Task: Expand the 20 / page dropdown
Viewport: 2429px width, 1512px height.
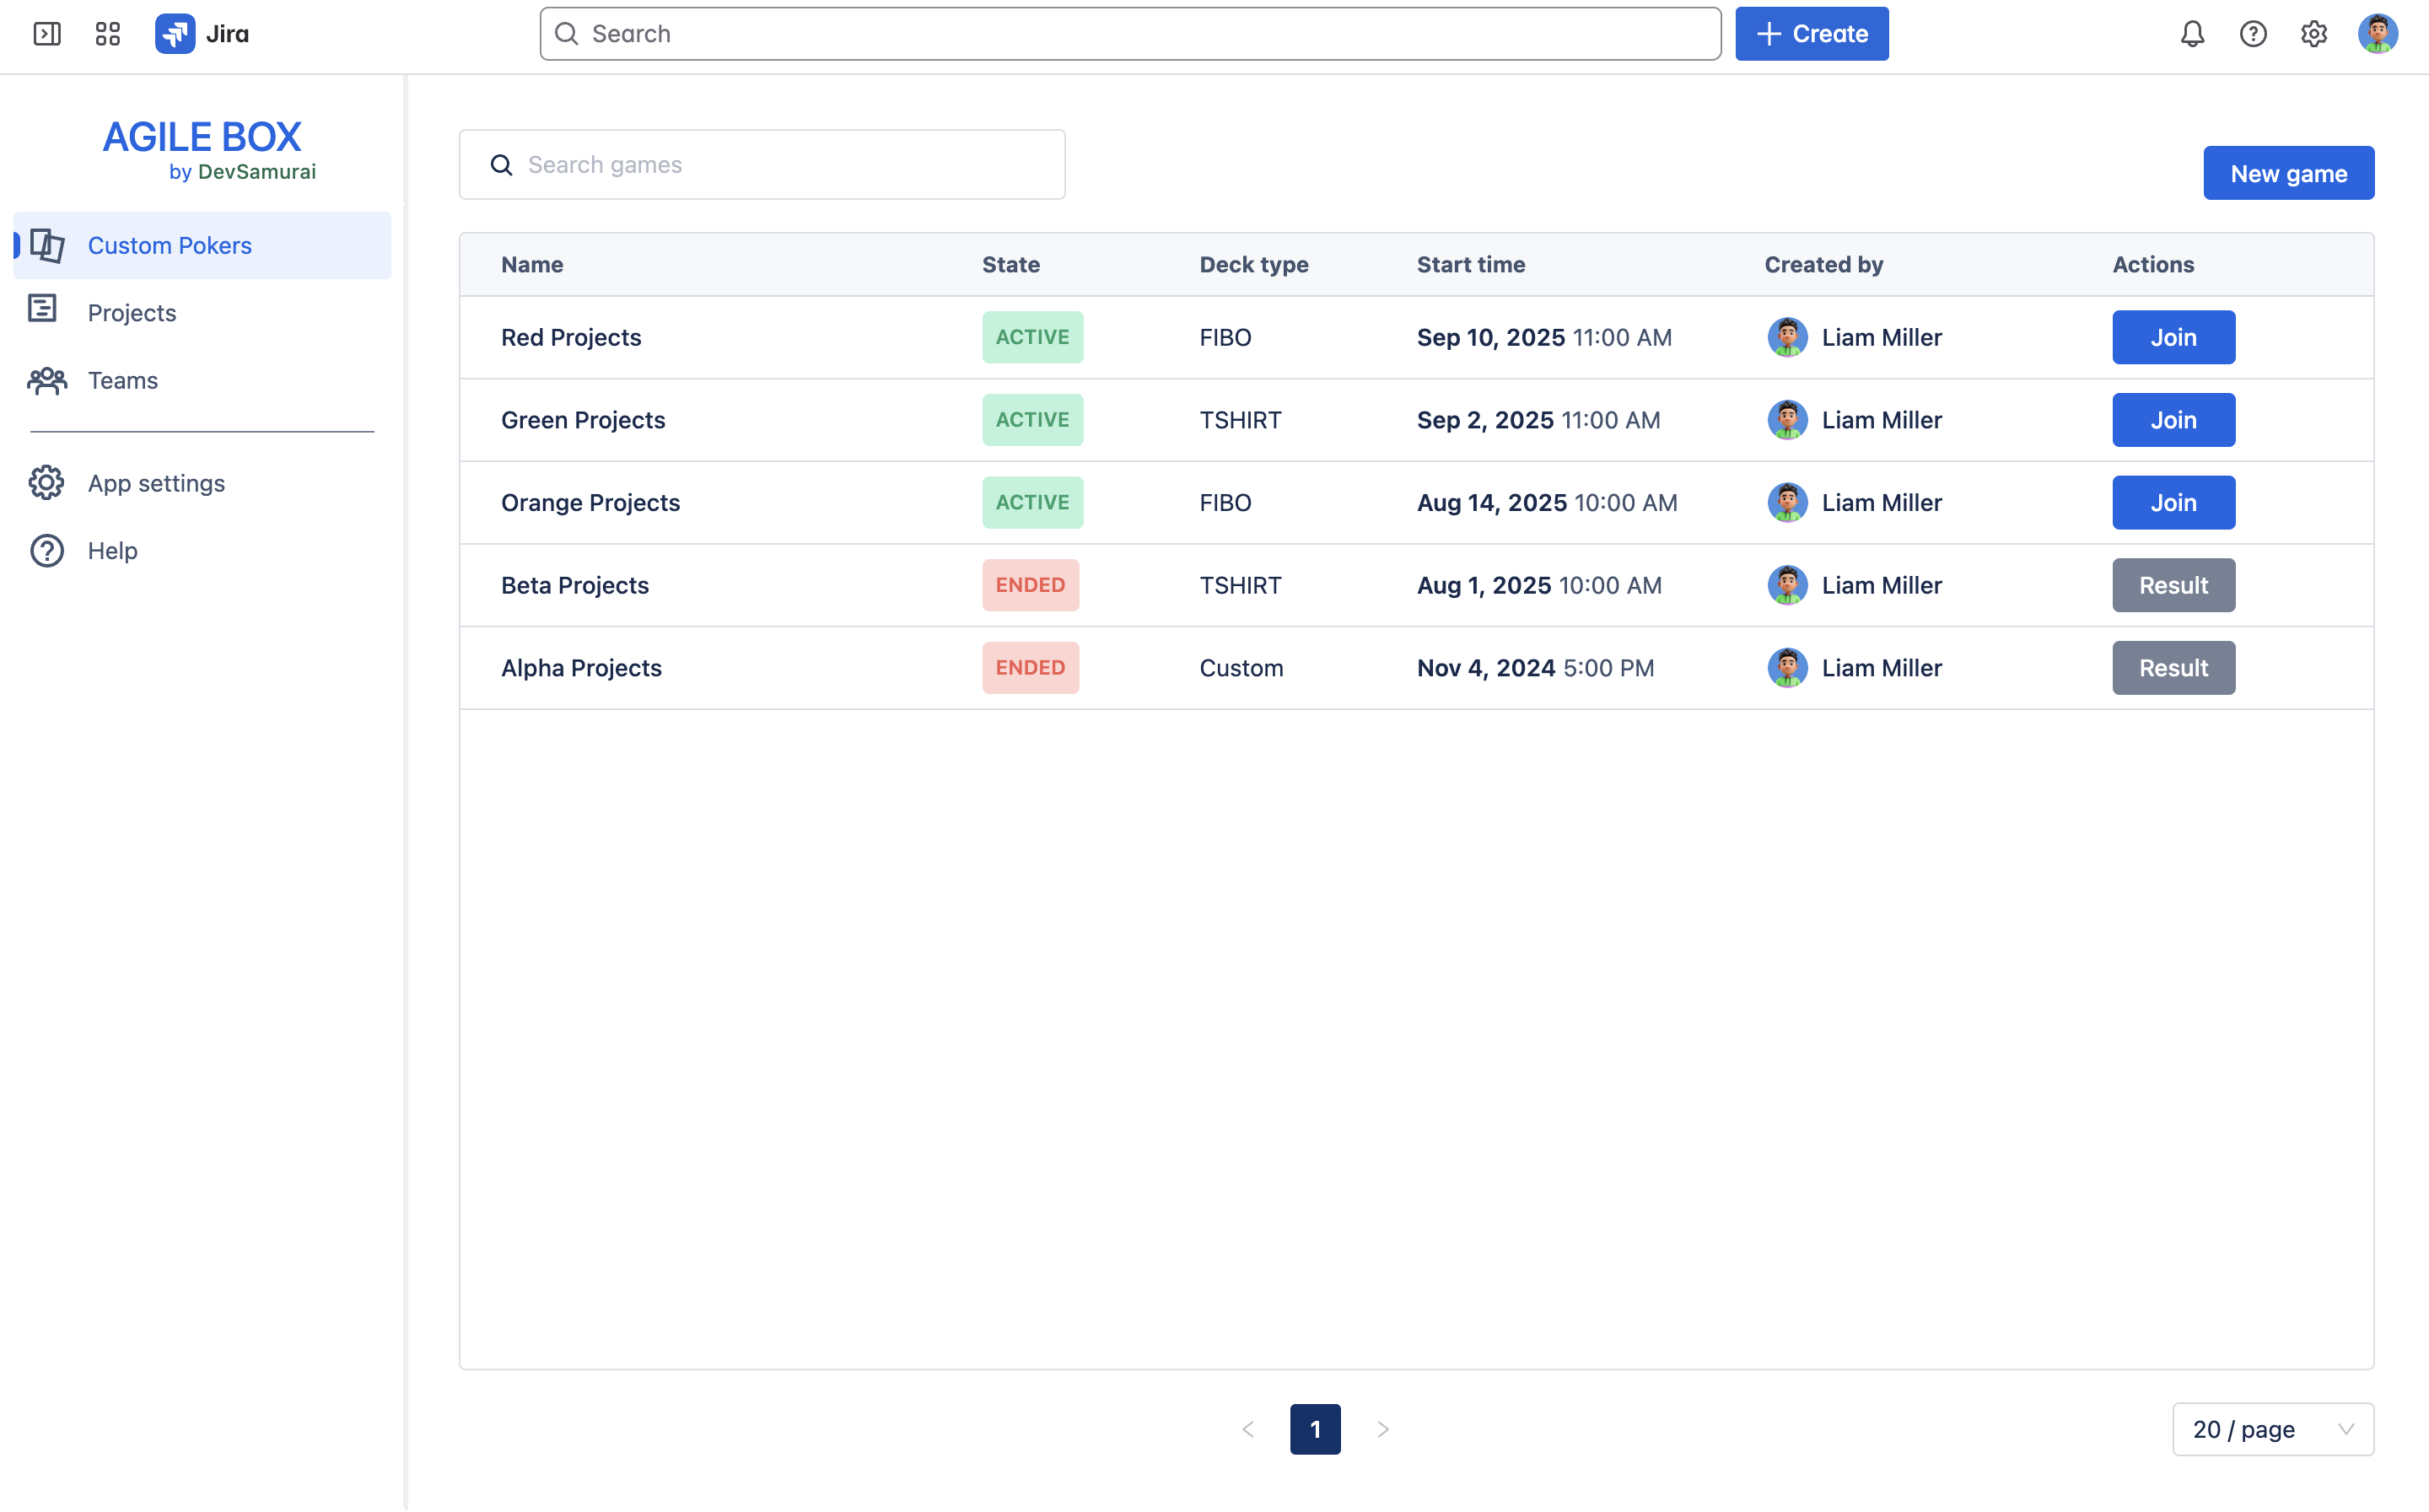Action: (x=2272, y=1429)
